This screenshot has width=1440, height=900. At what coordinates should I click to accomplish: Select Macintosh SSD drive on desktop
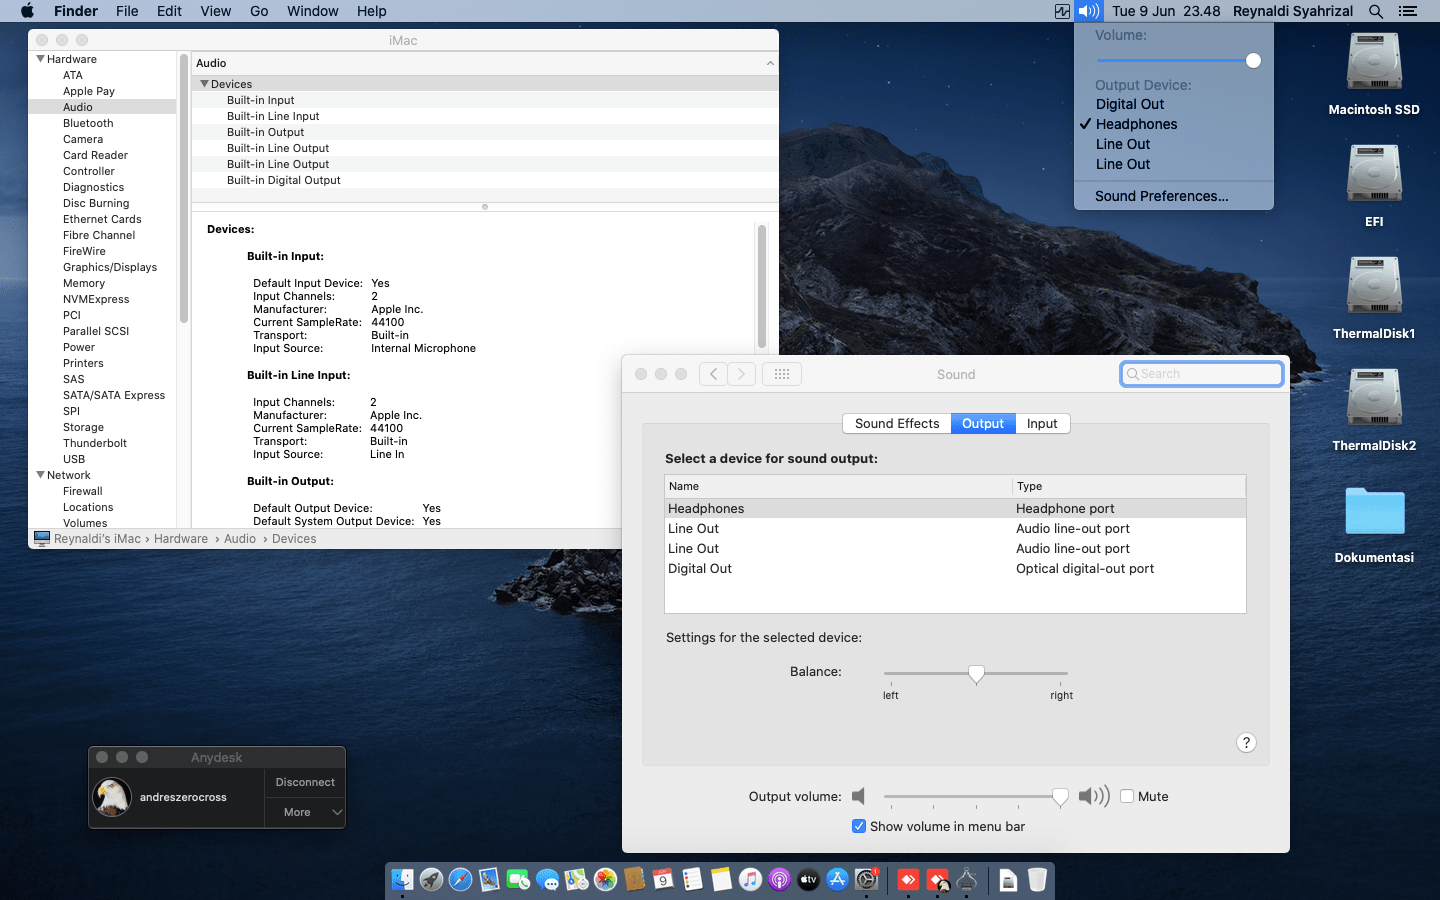click(1374, 74)
